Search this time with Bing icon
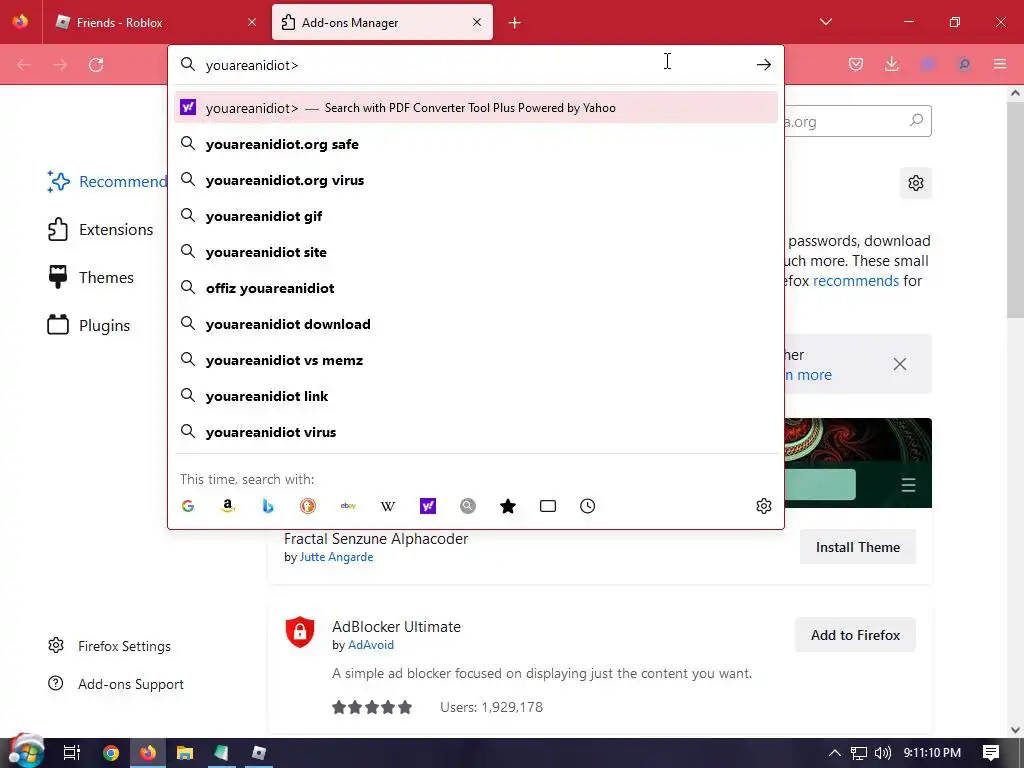This screenshot has width=1024, height=768. [268, 506]
